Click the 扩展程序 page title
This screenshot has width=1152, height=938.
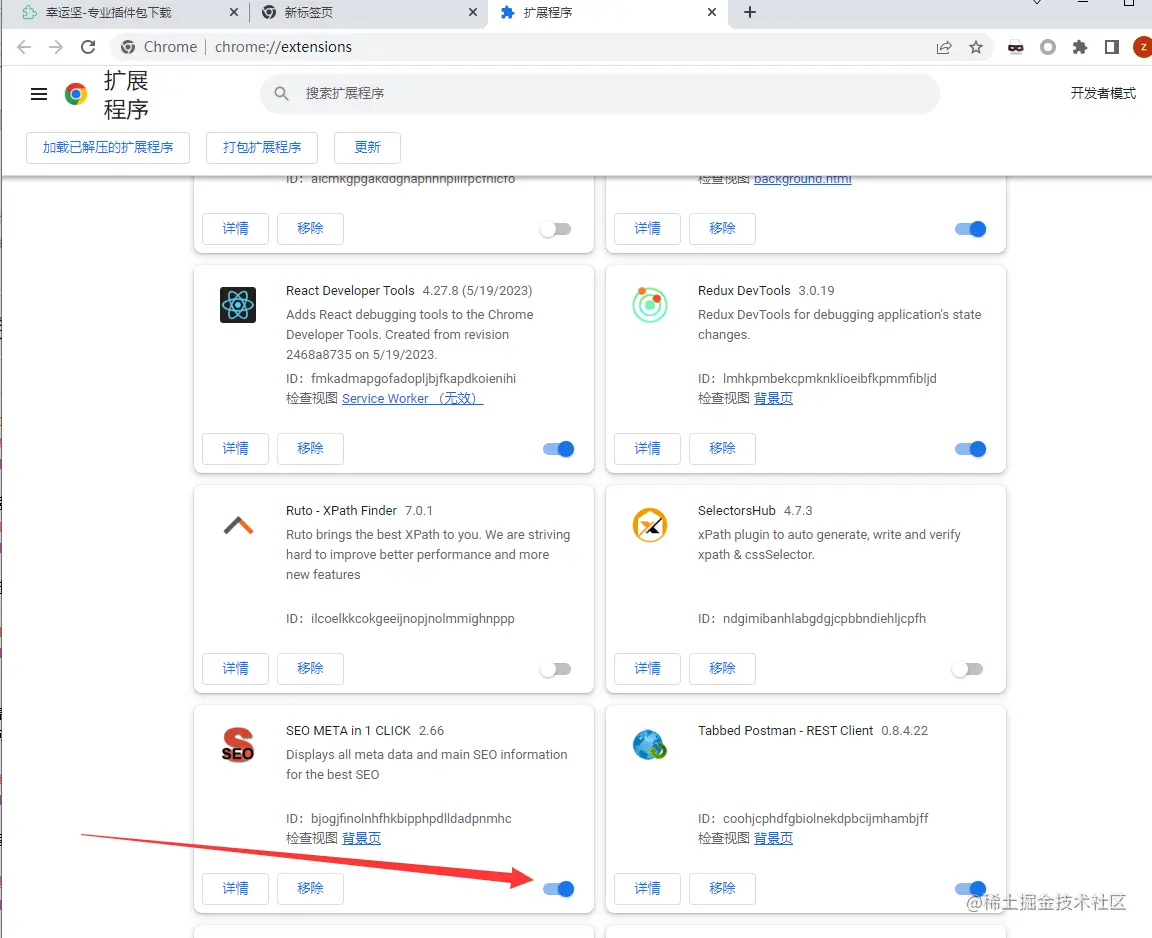pyautogui.click(x=126, y=95)
